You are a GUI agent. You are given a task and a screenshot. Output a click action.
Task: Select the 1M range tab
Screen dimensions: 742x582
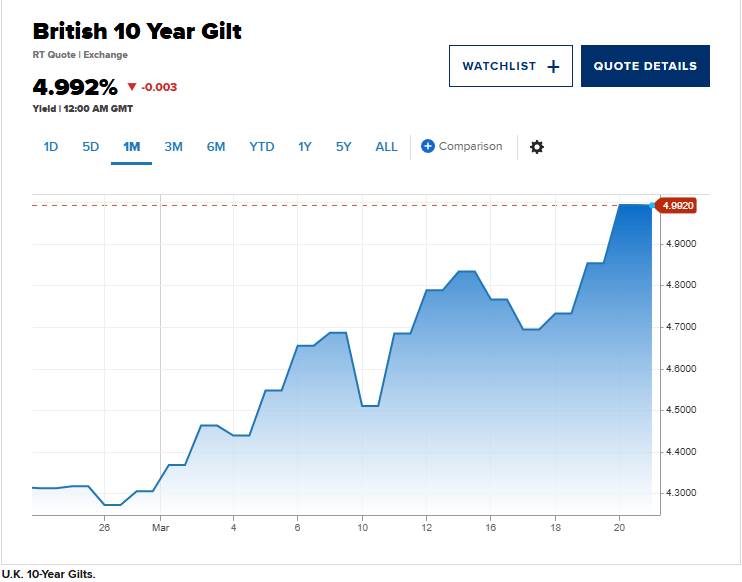pyautogui.click(x=132, y=147)
